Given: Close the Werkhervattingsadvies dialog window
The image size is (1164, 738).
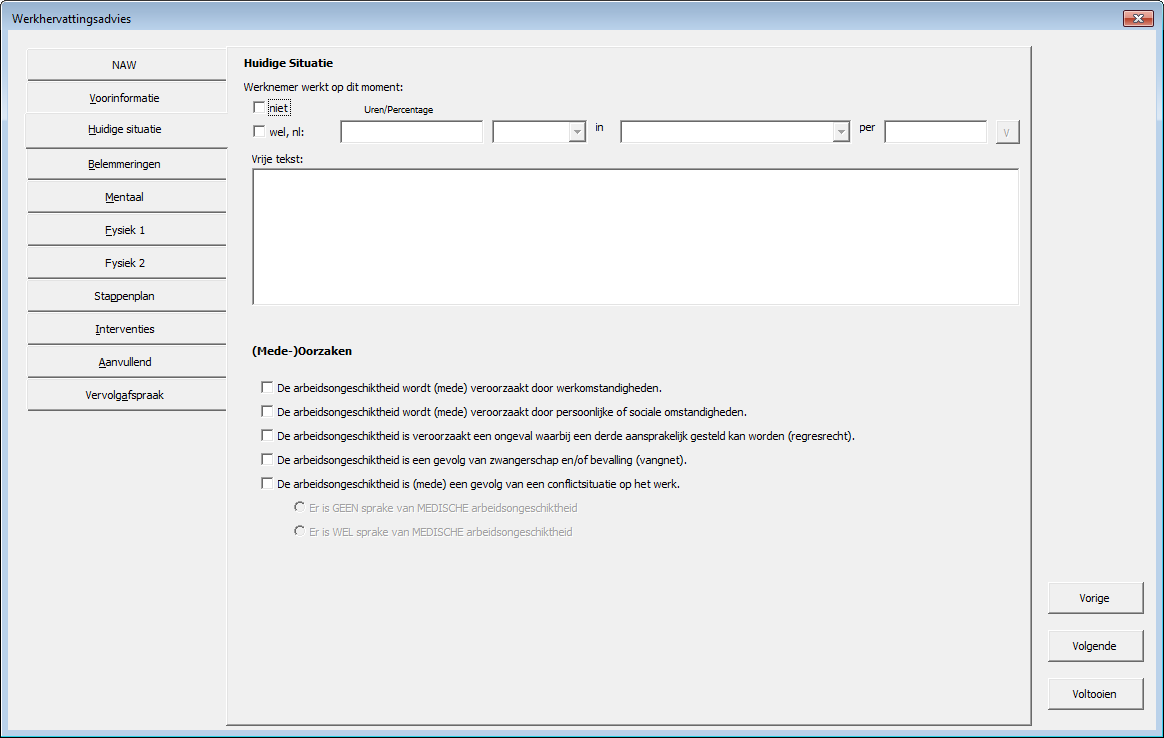Looking at the screenshot, I should [1138, 19].
